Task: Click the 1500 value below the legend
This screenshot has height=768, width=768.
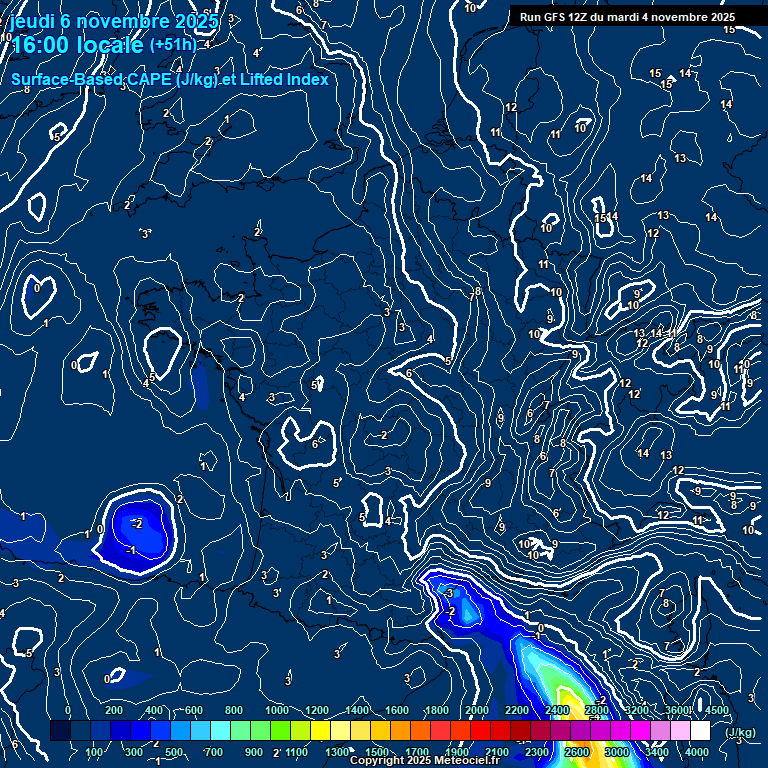Action: (x=377, y=752)
